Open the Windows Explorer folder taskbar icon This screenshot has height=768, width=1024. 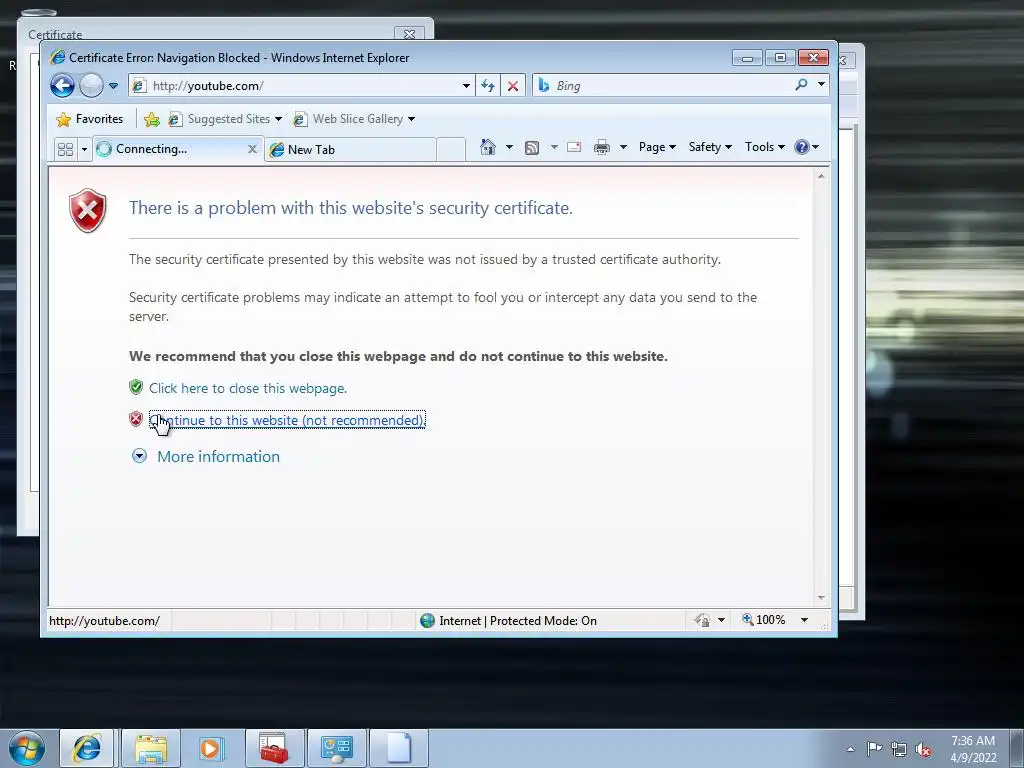150,748
